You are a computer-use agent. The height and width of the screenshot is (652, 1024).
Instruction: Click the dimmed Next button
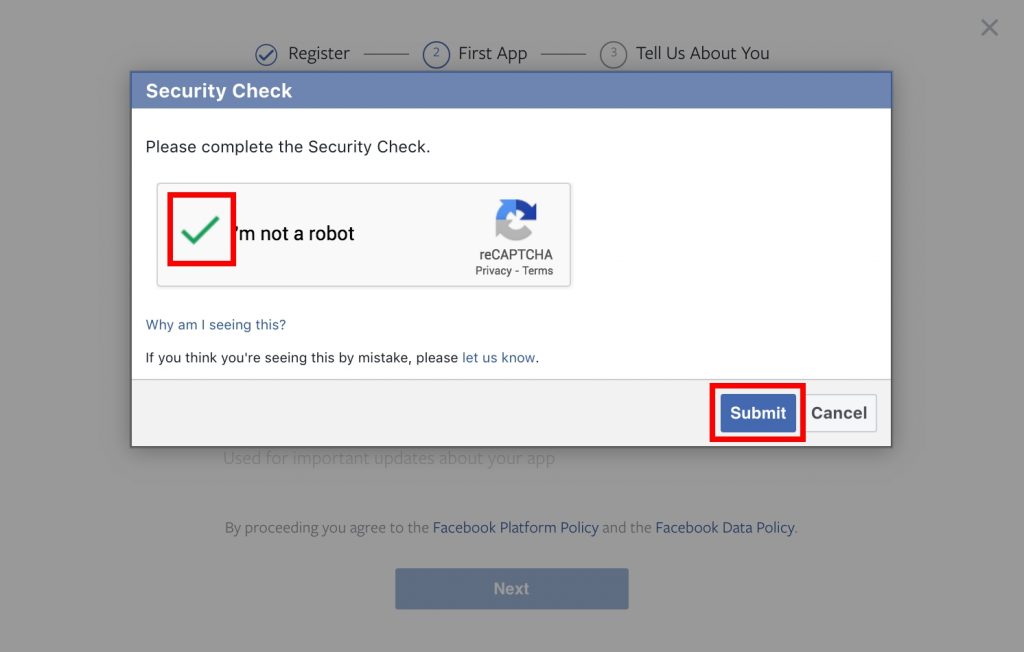click(x=511, y=589)
